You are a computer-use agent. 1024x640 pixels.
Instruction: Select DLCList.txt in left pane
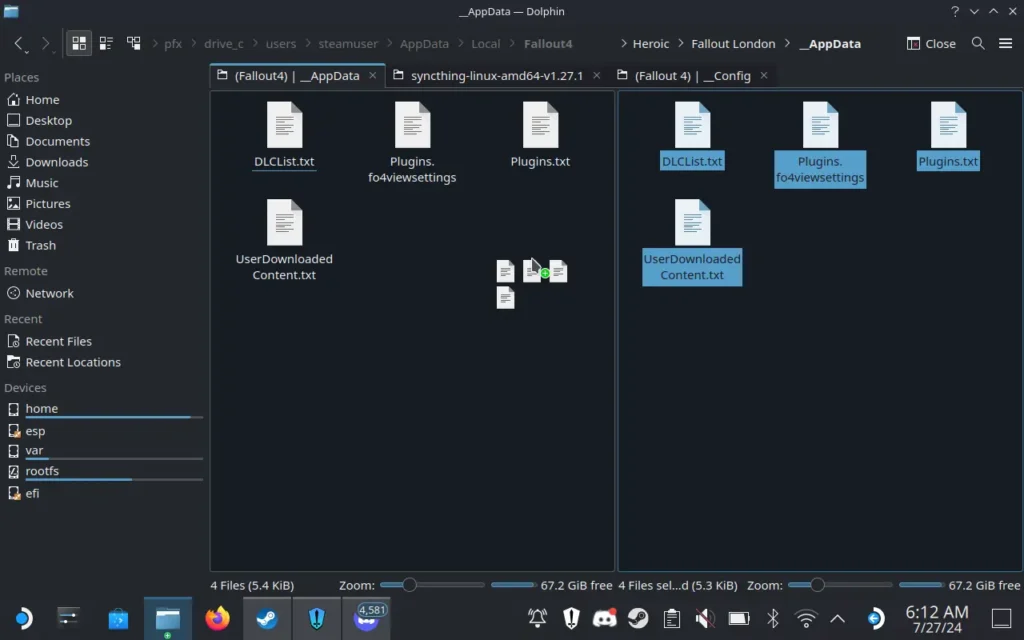[x=284, y=136]
